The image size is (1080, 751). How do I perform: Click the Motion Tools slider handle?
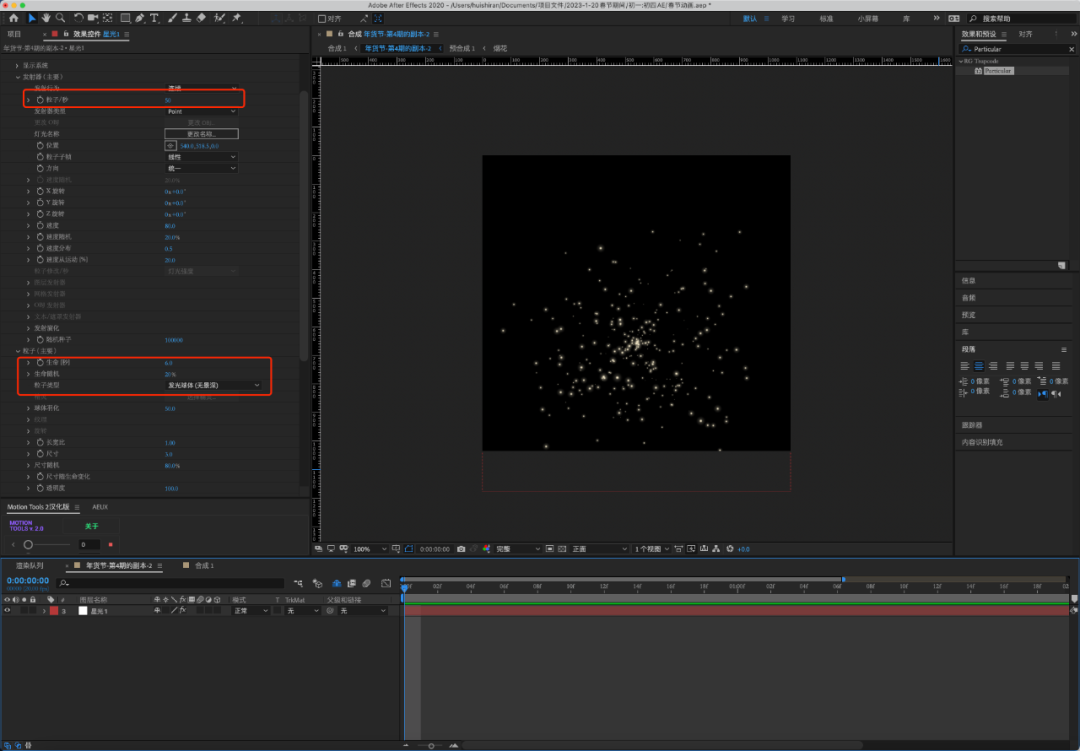tap(28, 544)
